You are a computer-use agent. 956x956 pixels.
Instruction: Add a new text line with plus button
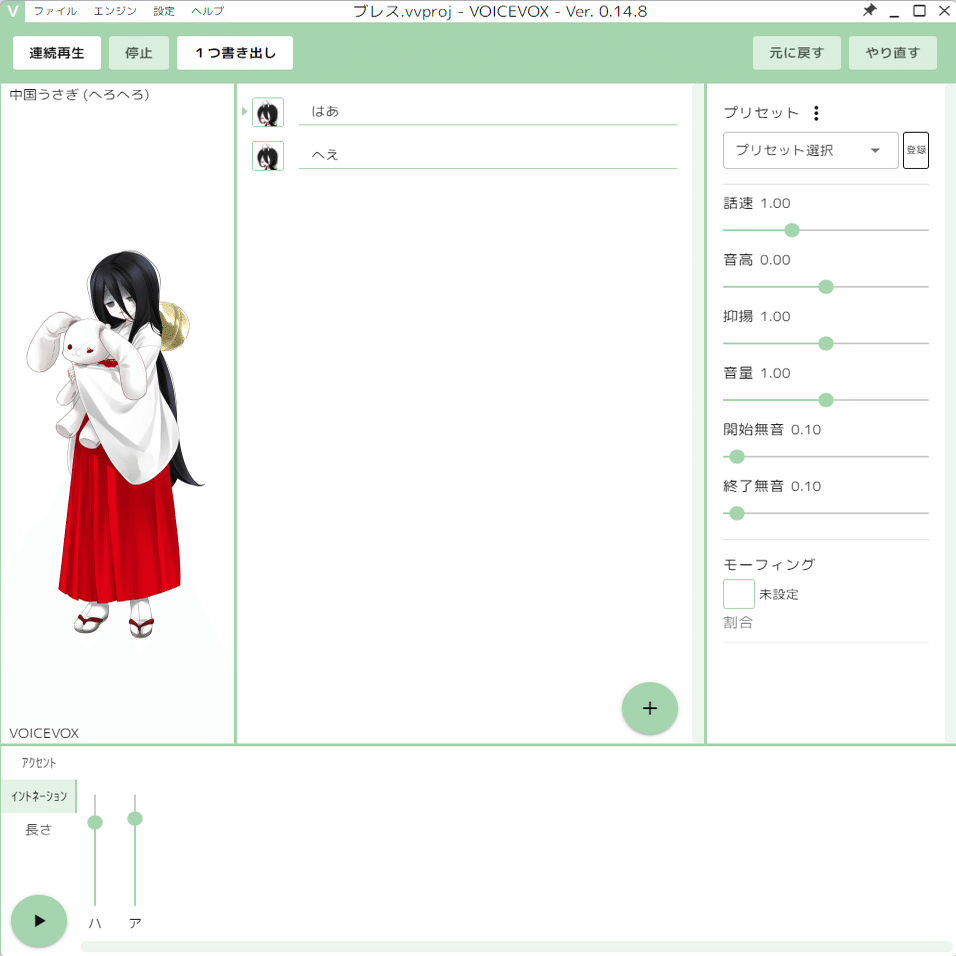point(649,708)
